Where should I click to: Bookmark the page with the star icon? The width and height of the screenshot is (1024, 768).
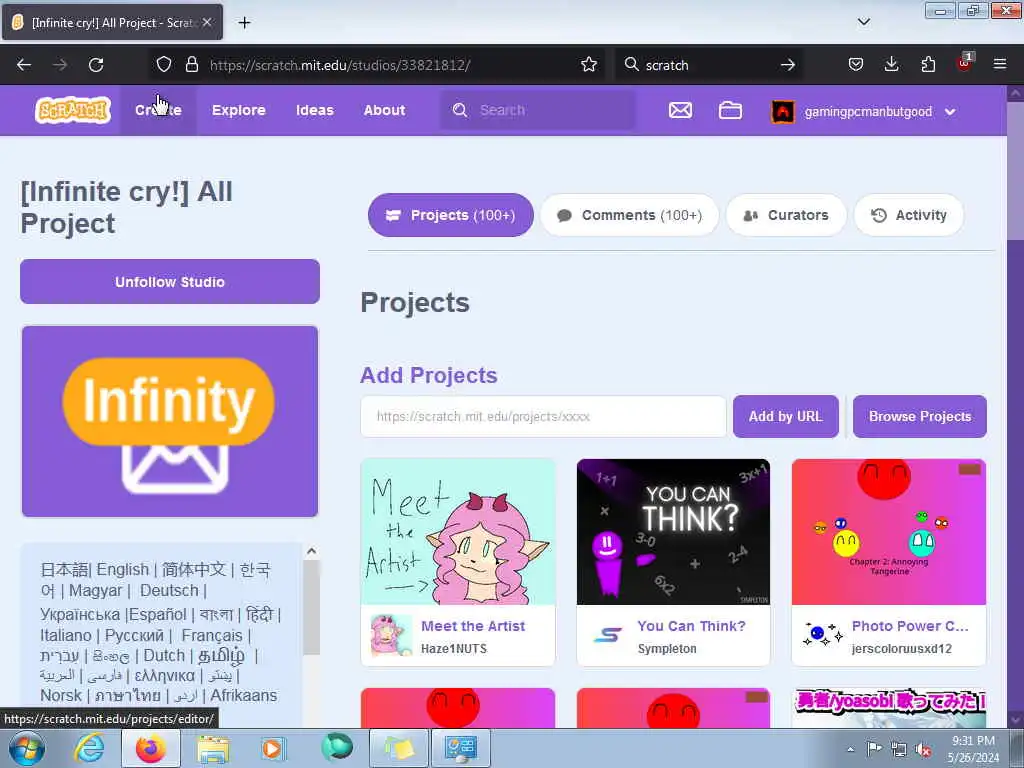pos(588,65)
